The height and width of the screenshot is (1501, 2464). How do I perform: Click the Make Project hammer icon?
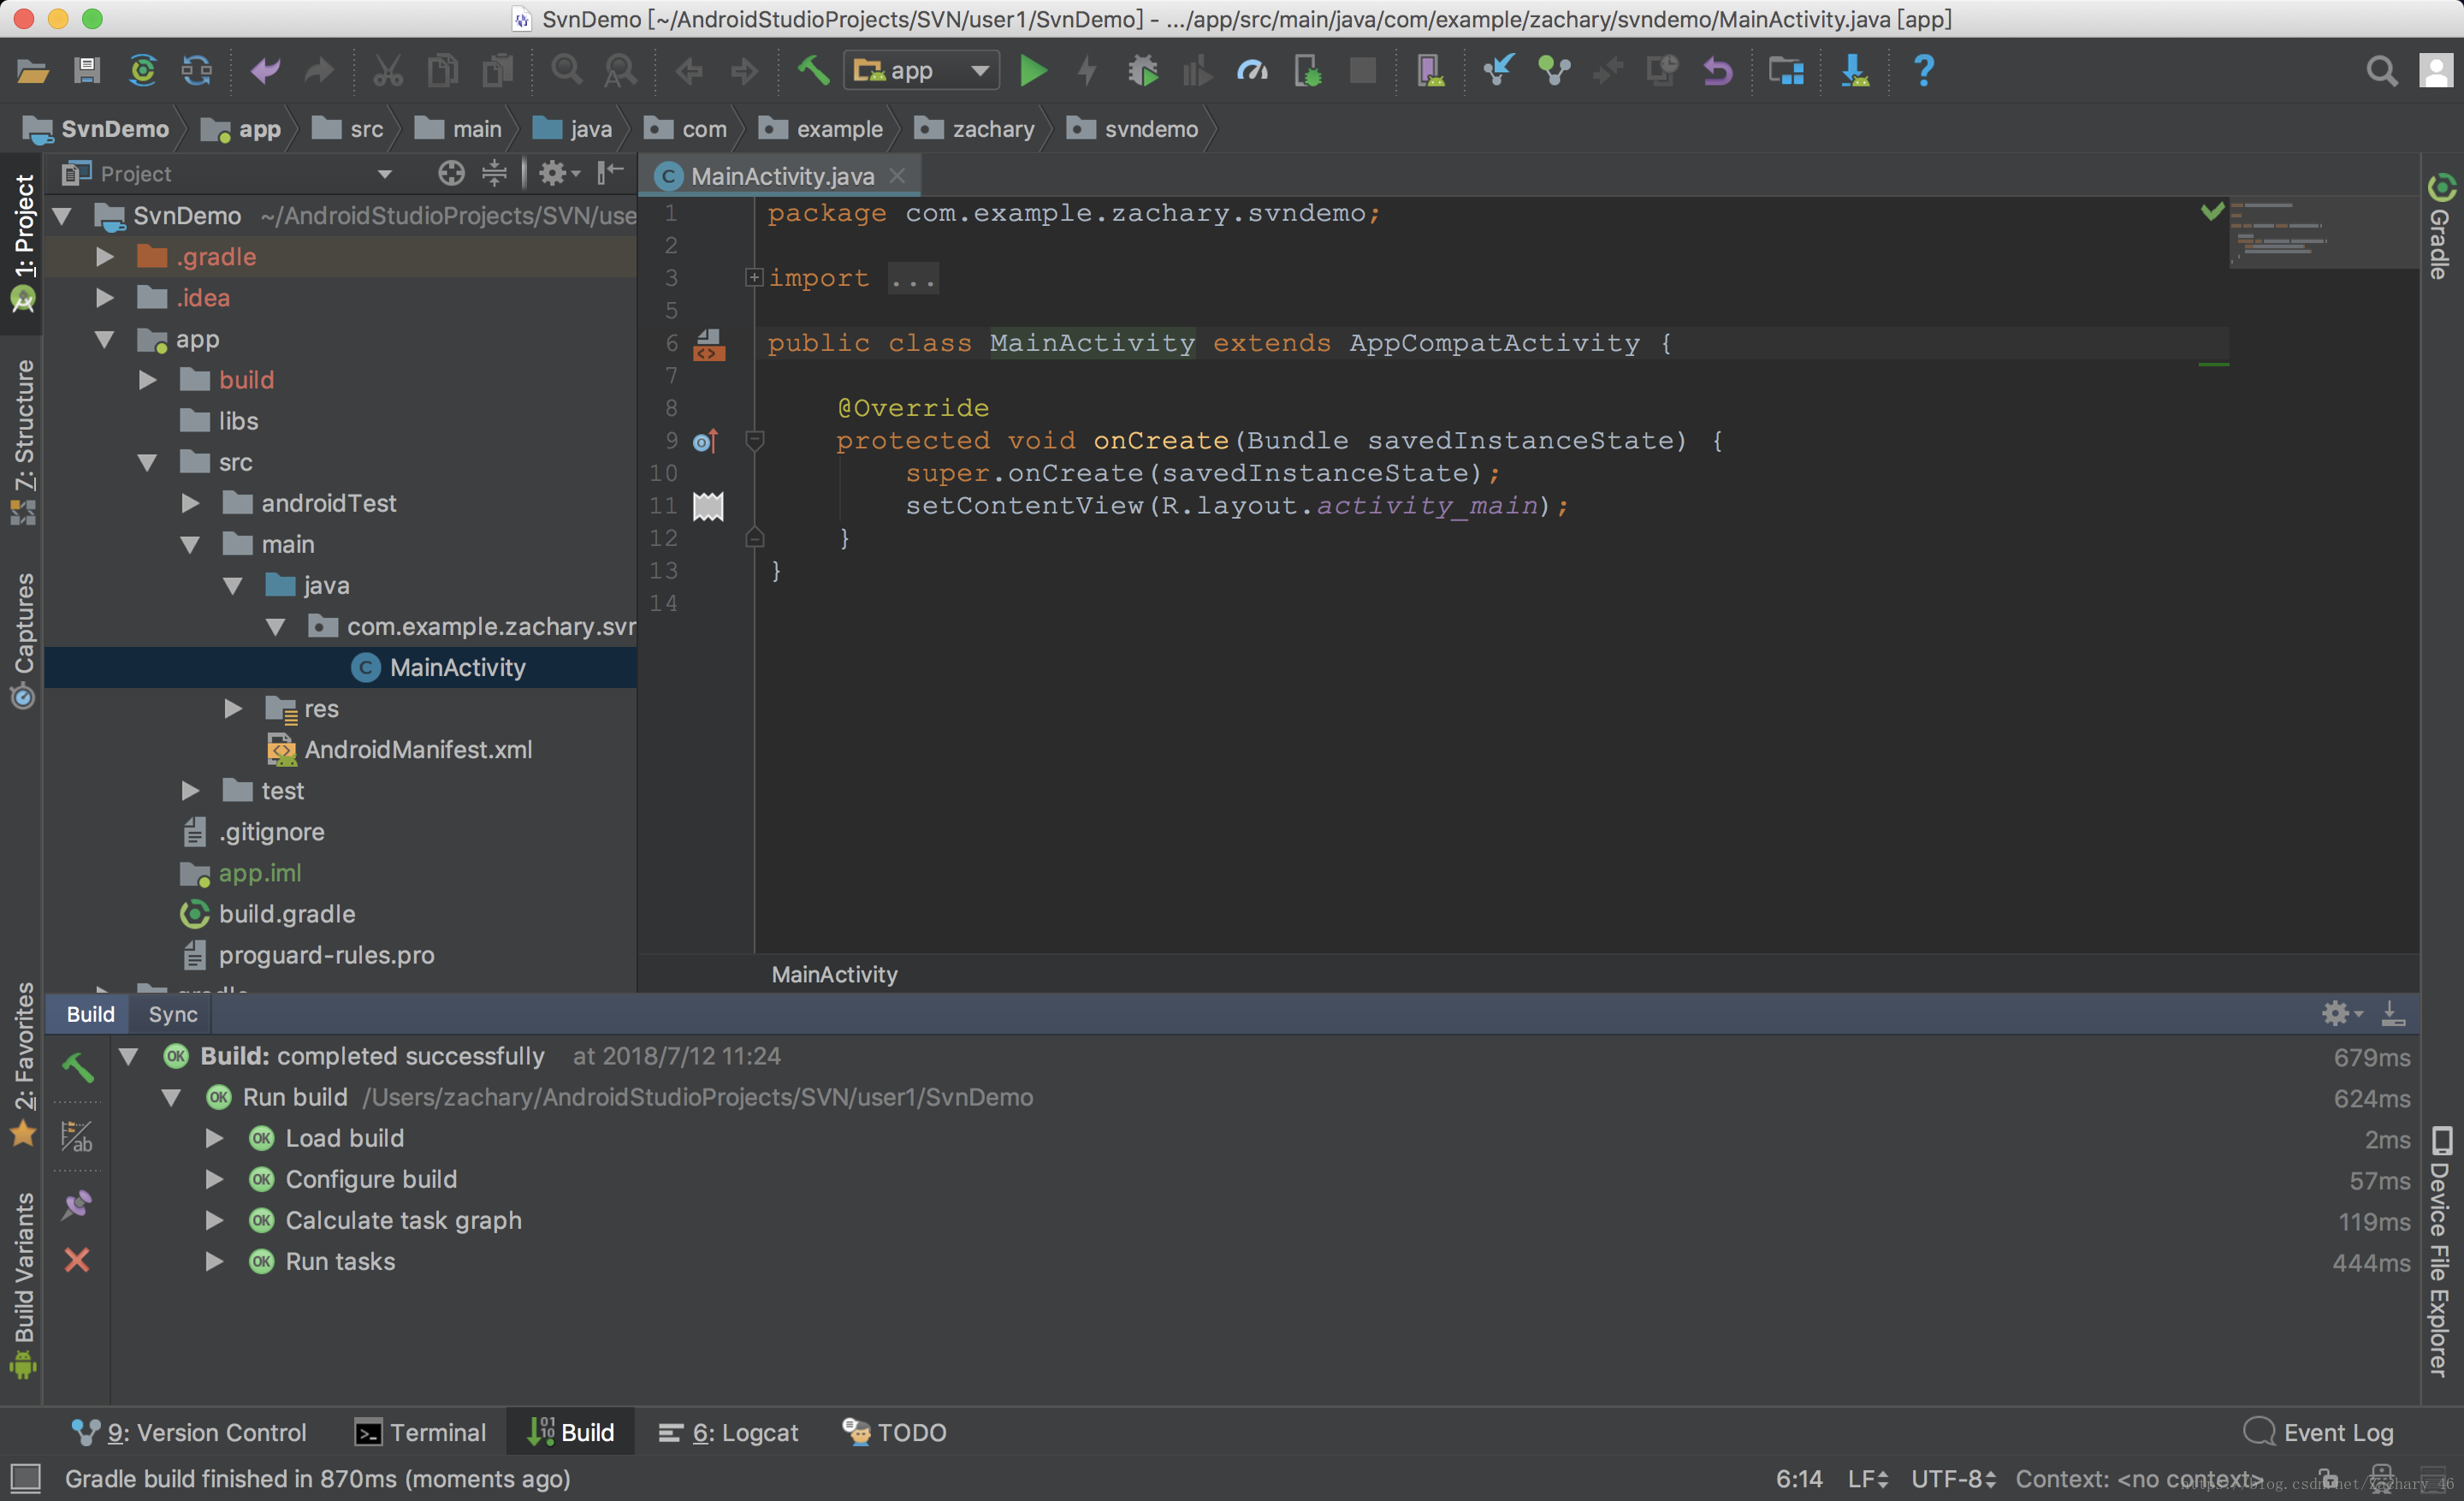tap(813, 71)
